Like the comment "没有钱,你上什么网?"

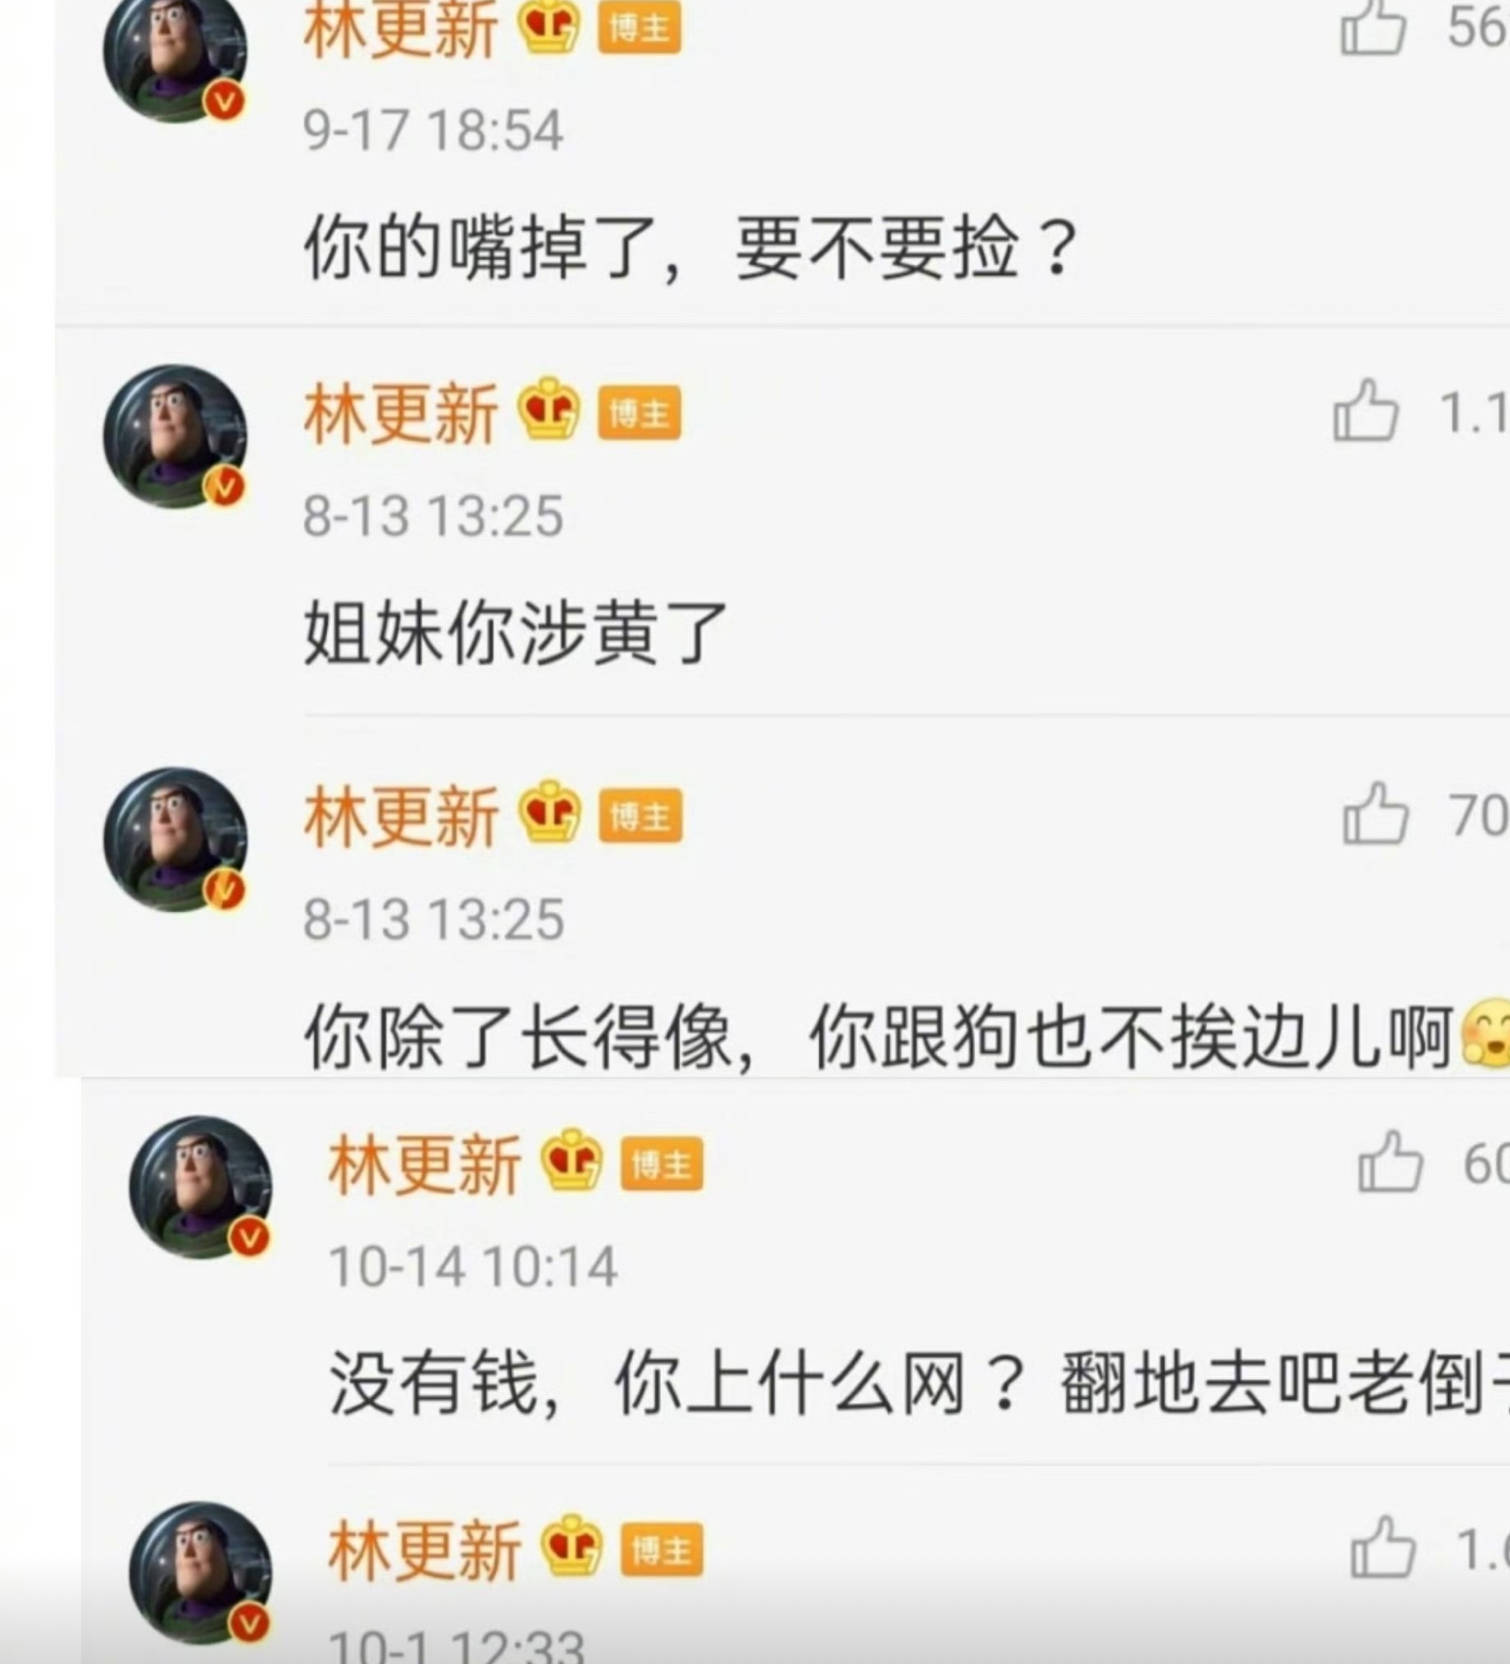(1389, 1161)
